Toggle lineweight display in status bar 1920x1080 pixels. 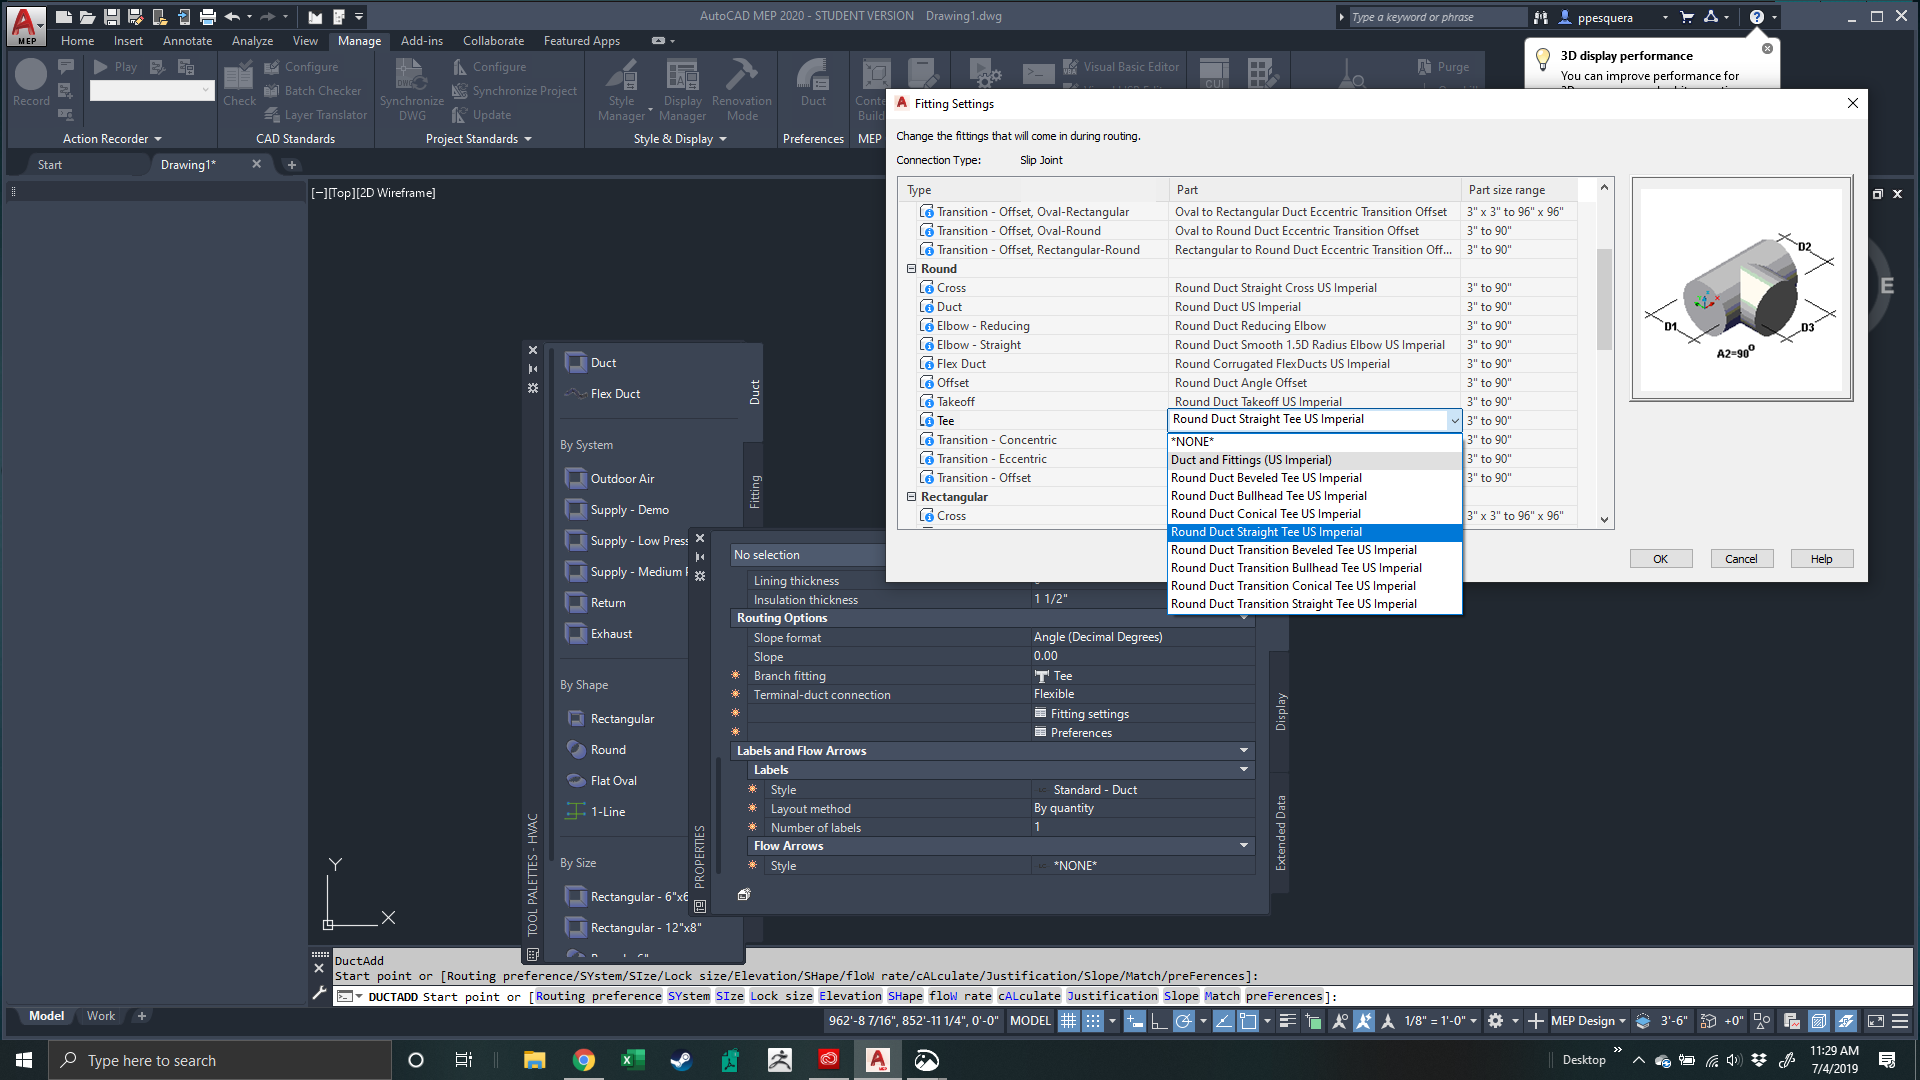pyautogui.click(x=1287, y=1021)
